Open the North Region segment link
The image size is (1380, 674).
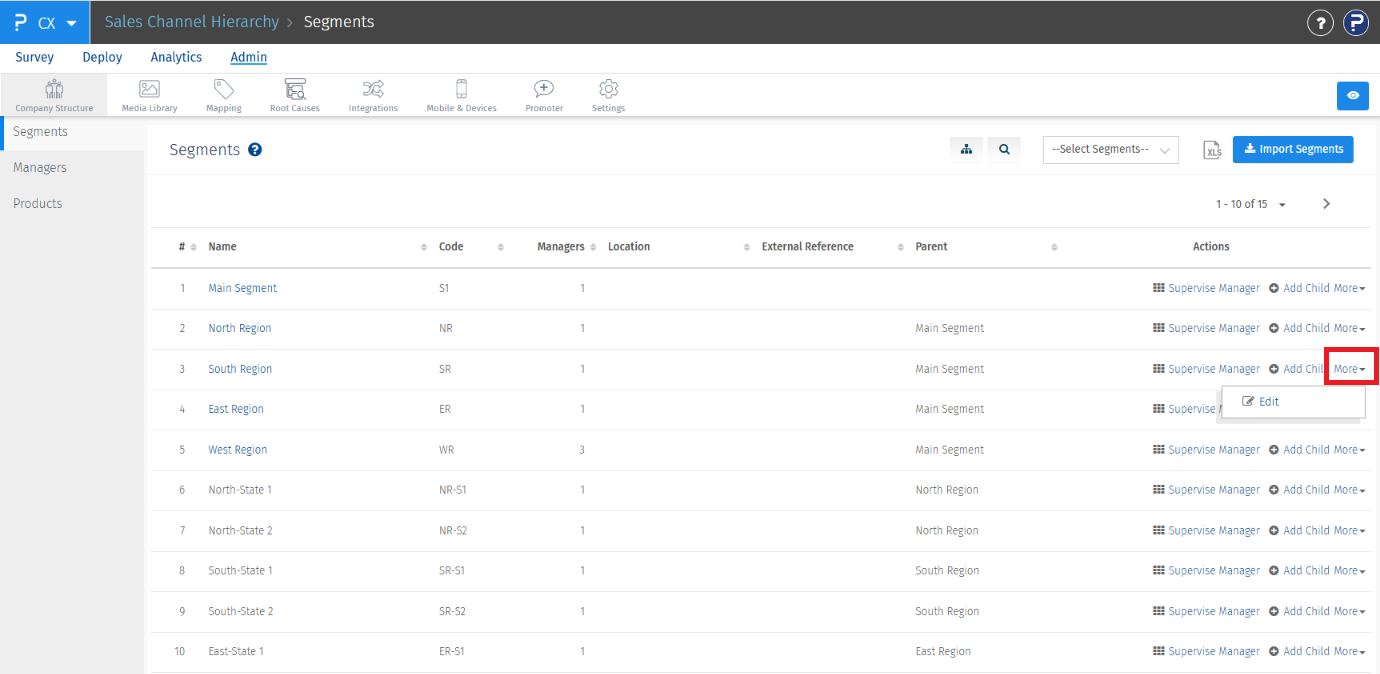[x=239, y=328]
